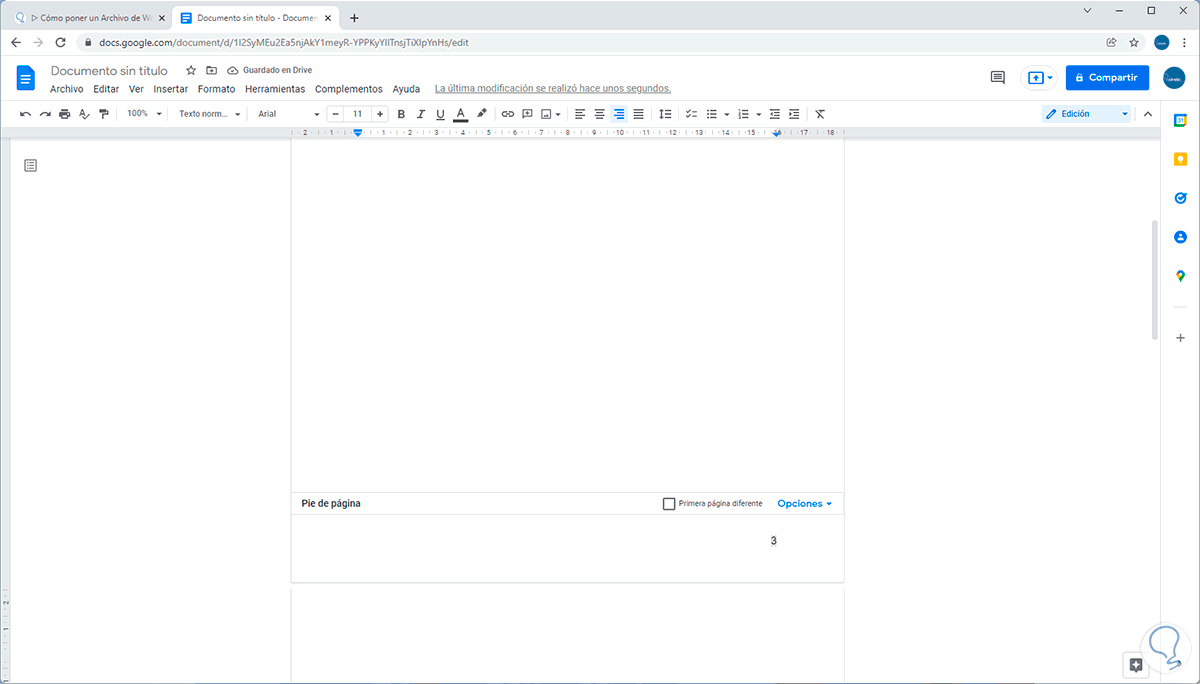Click the spell check icon
The width and height of the screenshot is (1200, 684).
[84, 114]
